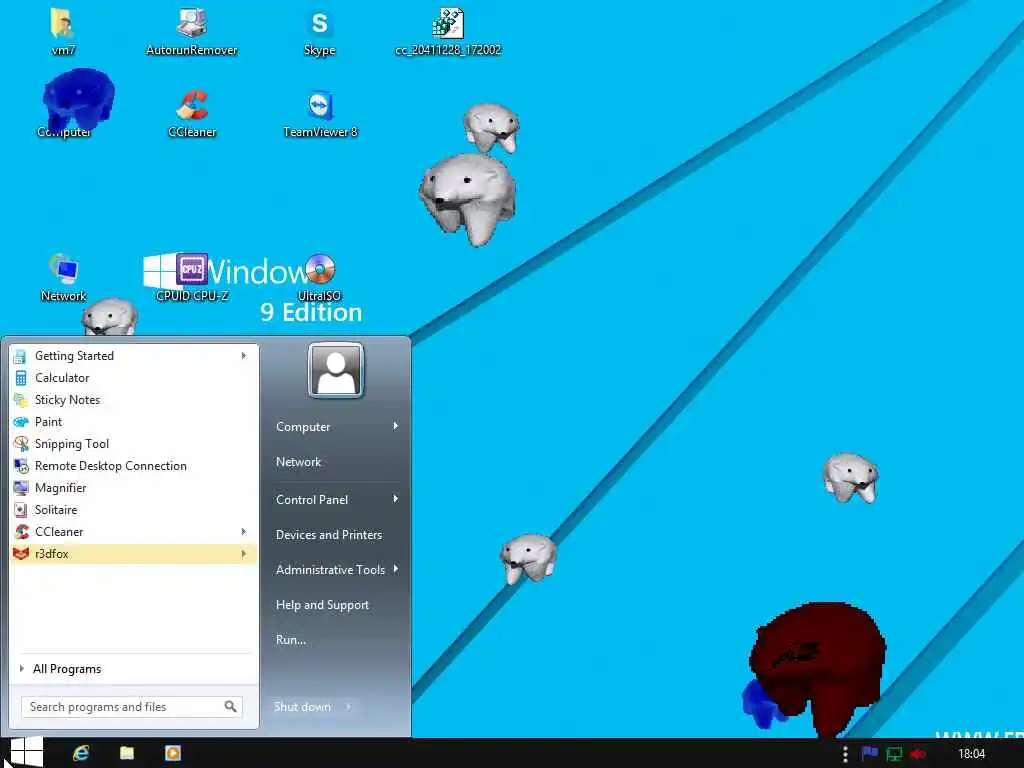Open the vm7 folder desktop icon

[63, 31]
